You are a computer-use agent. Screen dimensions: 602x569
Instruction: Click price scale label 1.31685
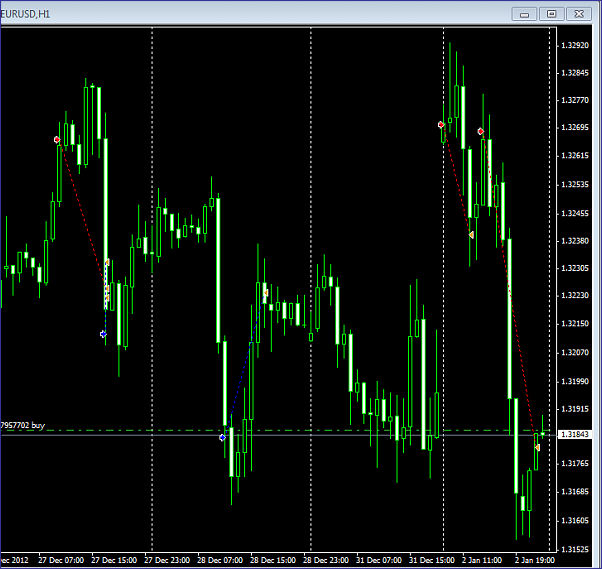[x=575, y=492]
